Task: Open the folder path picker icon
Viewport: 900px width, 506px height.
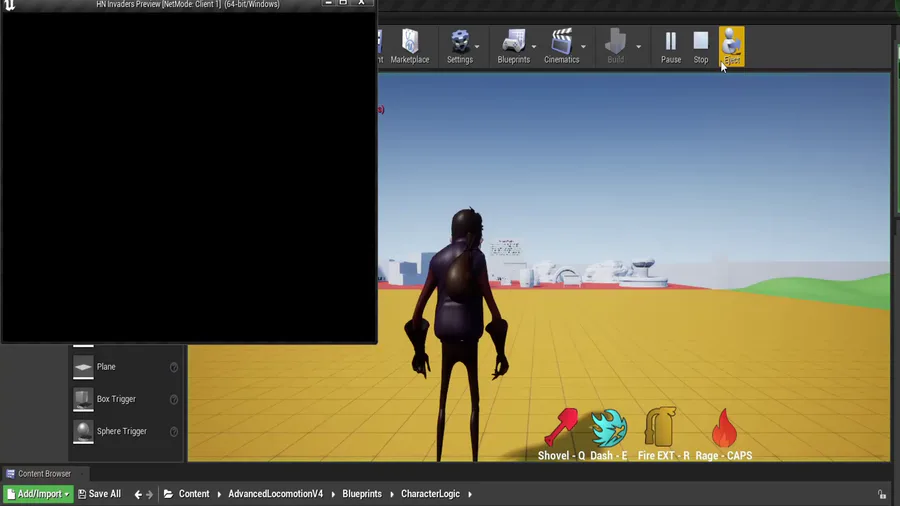Action: (x=168, y=494)
